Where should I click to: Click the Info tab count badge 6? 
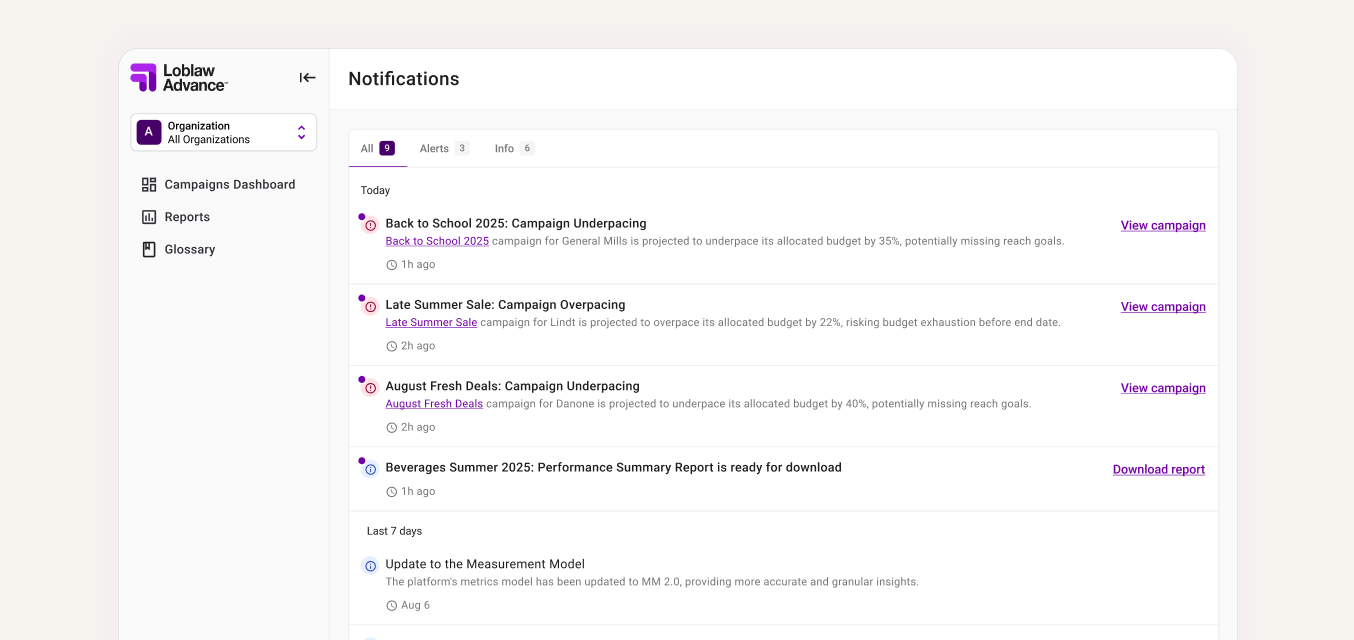click(x=527, y=148)
